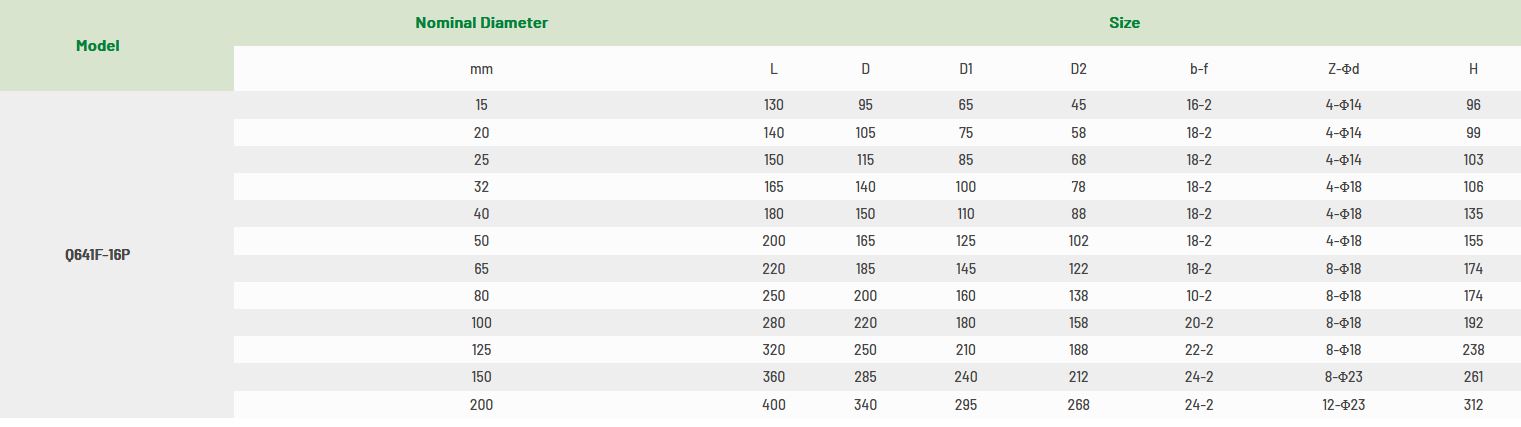Select the D2 value 268

click(1078, 405)
